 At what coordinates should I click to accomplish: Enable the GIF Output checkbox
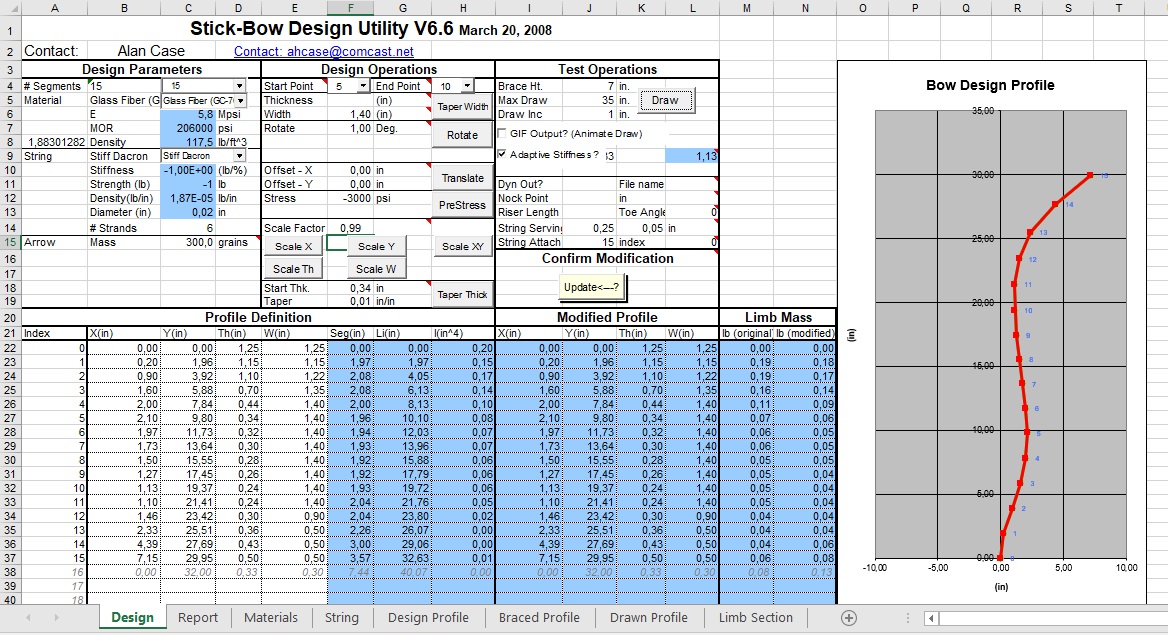(x=503, y=134)
